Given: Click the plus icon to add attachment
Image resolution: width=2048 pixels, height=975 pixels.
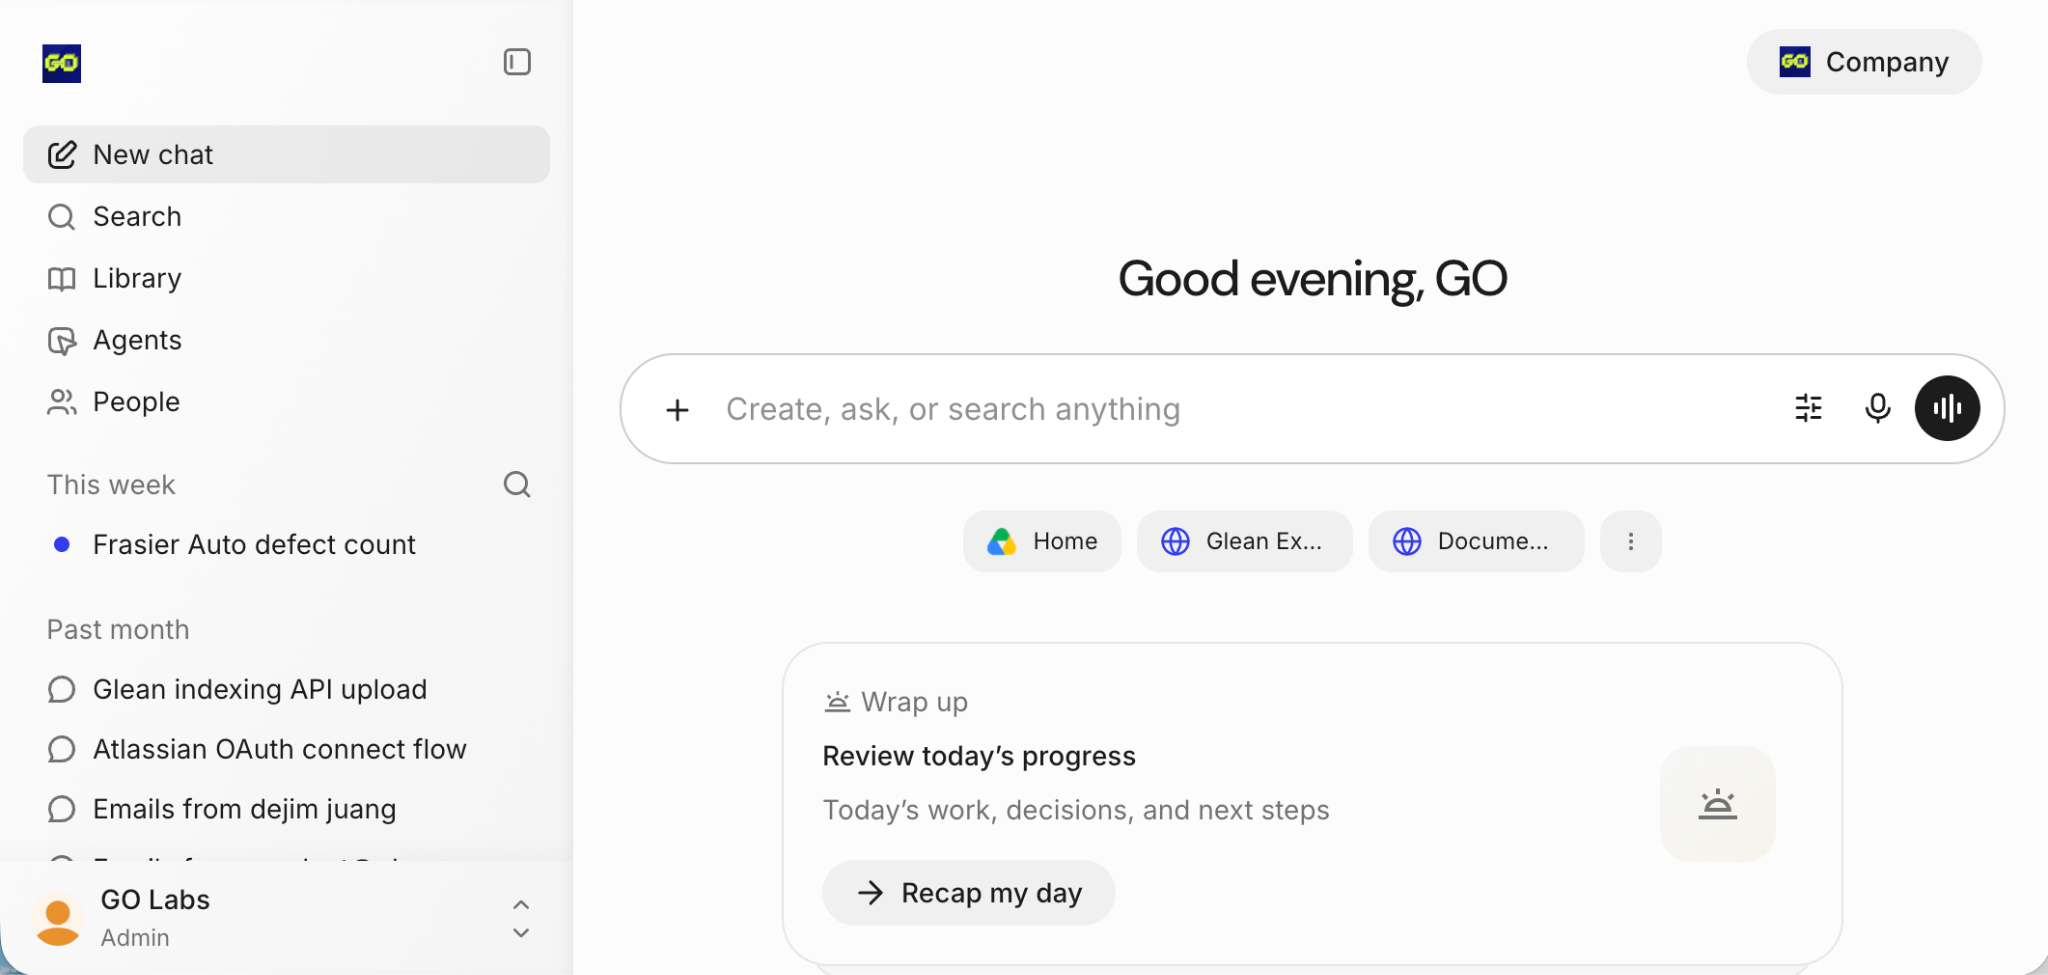Looking at the screenshot, I should click(x=678, y=409).
